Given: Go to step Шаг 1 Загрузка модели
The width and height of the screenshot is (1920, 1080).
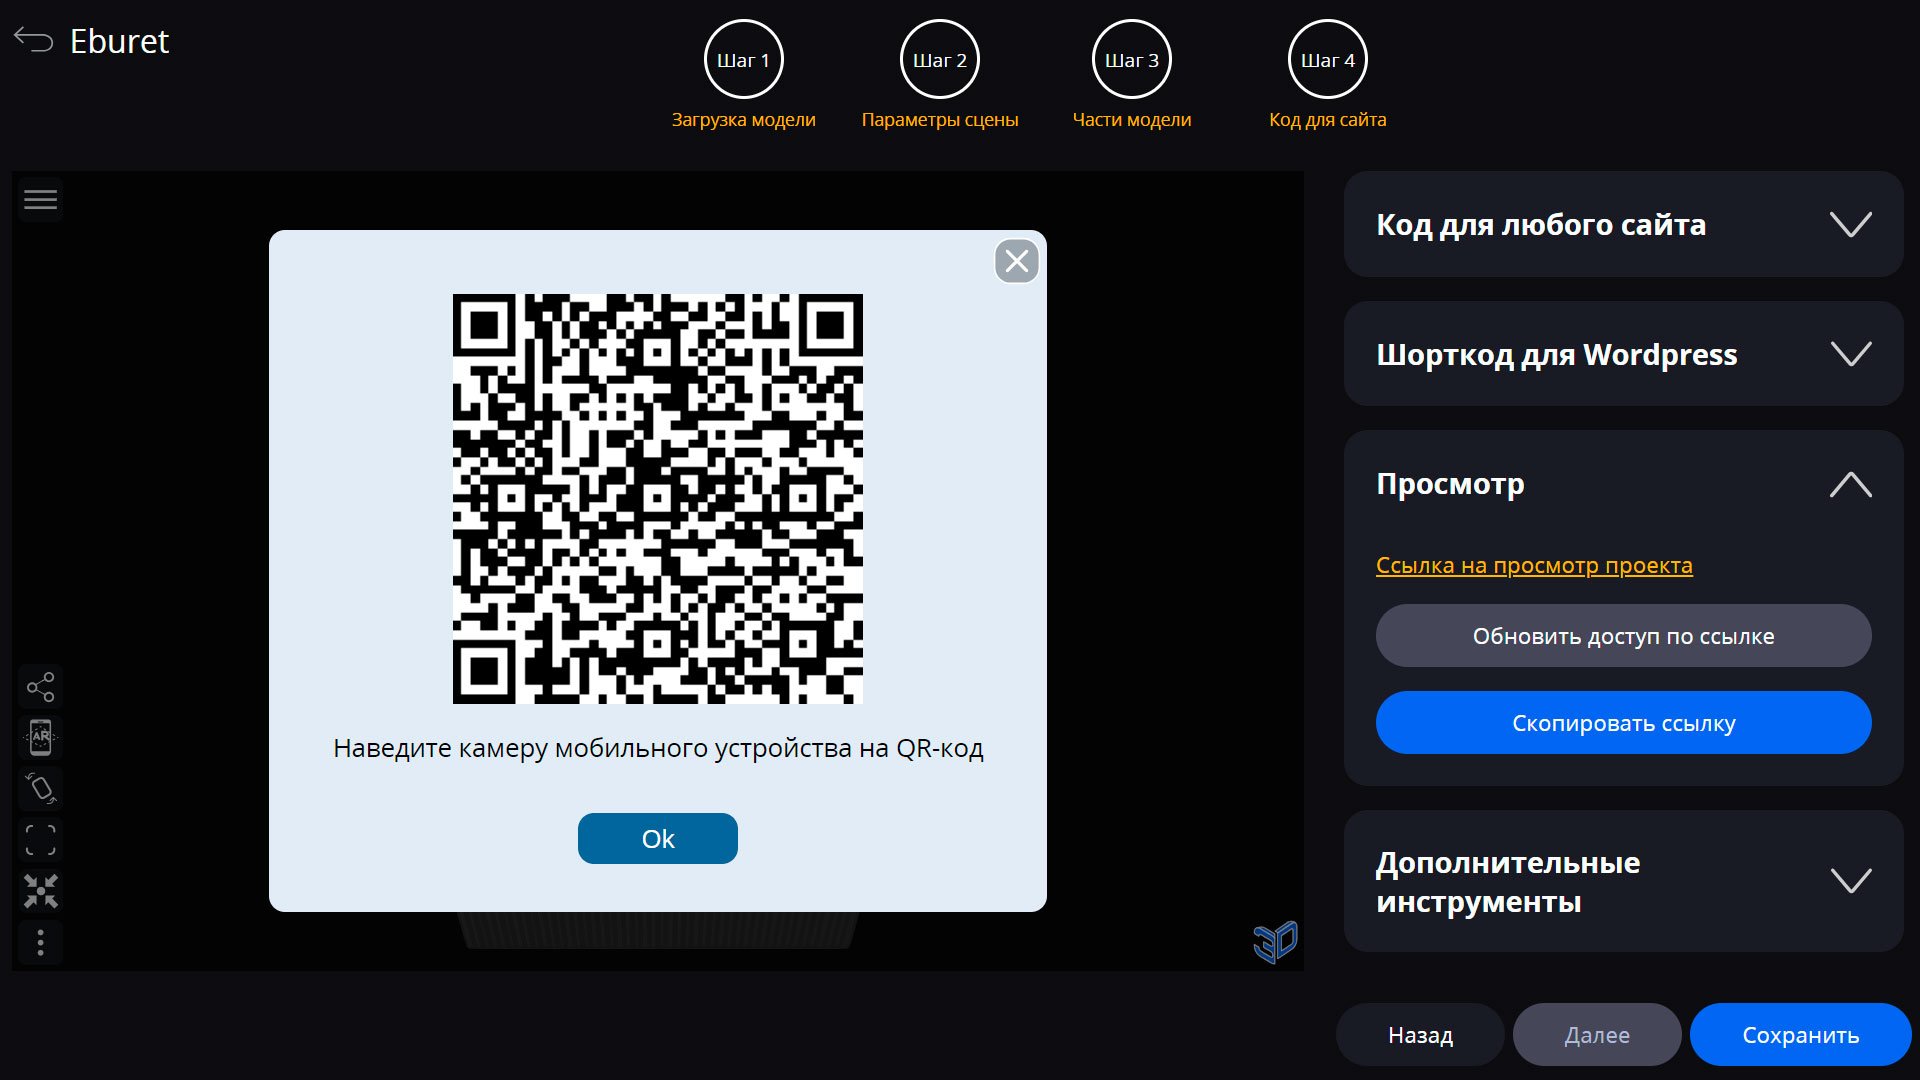Looking at the screenshot, I should tap(743, 59).
